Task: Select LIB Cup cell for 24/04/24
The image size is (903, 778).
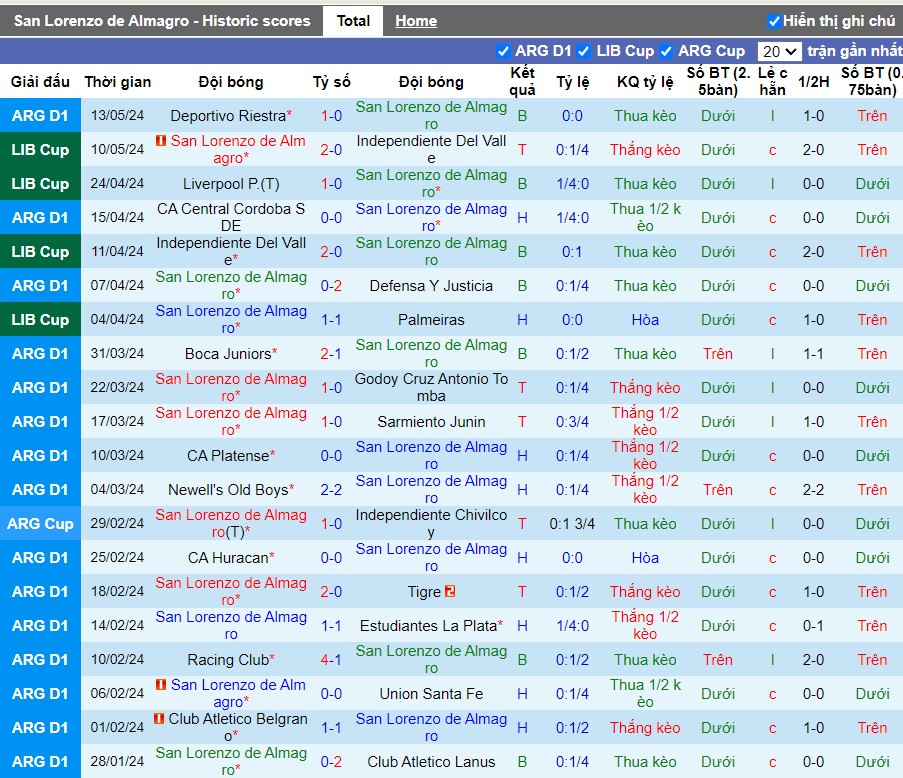Action: (x=40, y=184)
